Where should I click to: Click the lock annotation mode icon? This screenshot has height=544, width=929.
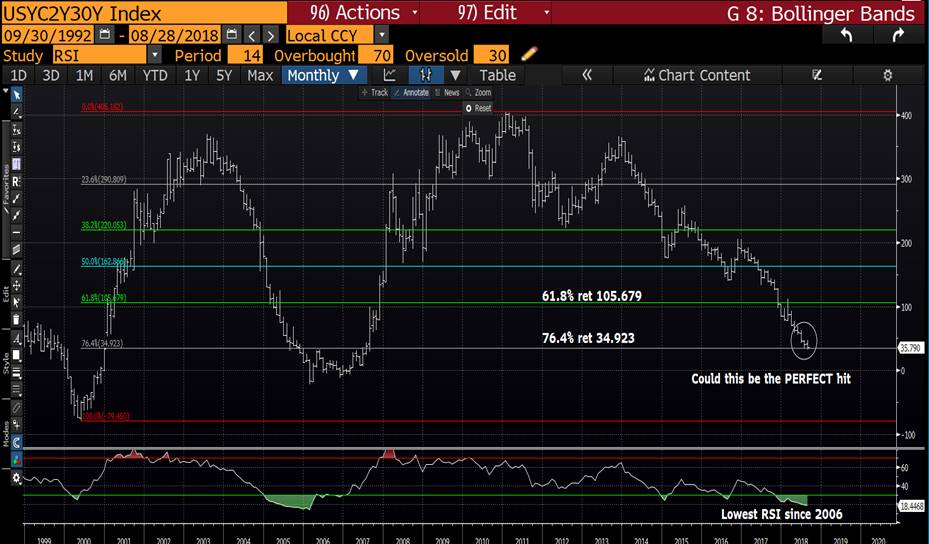coord(17,425)
